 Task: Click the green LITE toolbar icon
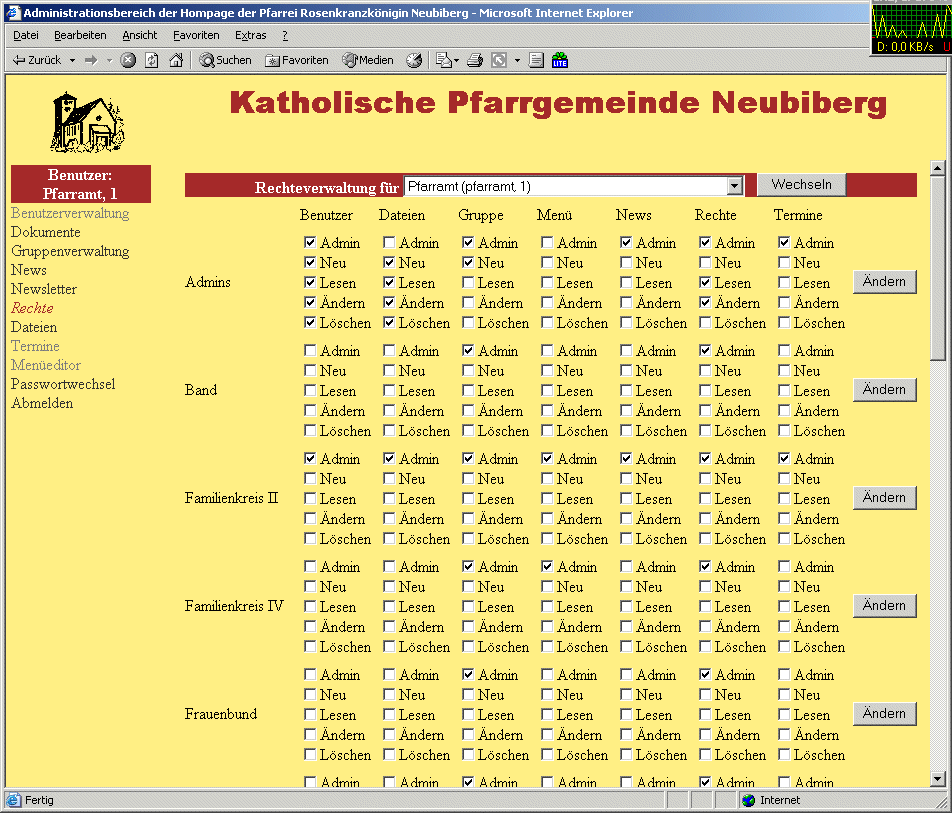560,60
